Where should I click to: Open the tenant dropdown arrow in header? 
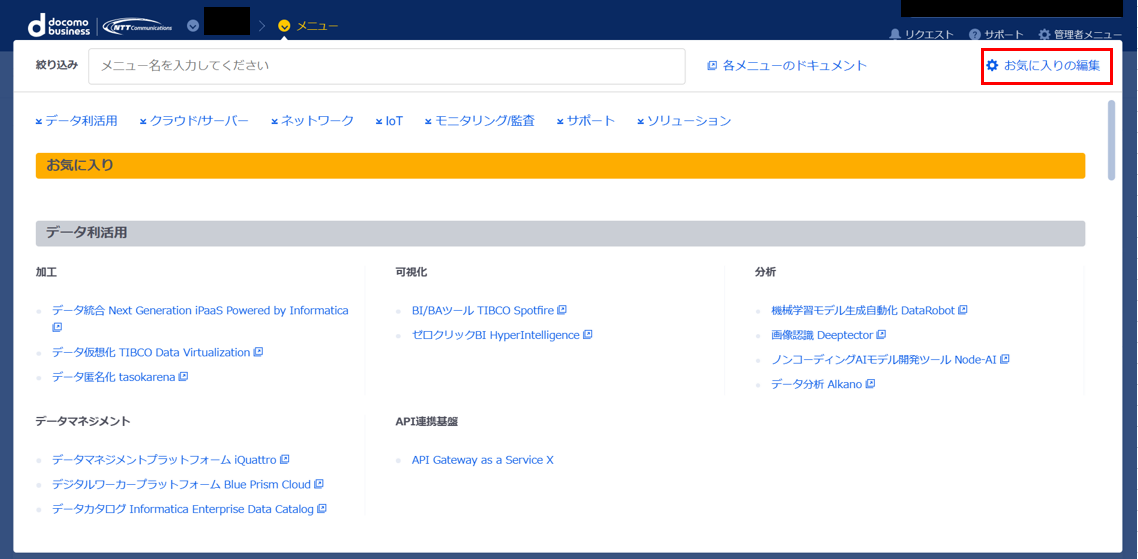tap(193, 25)
